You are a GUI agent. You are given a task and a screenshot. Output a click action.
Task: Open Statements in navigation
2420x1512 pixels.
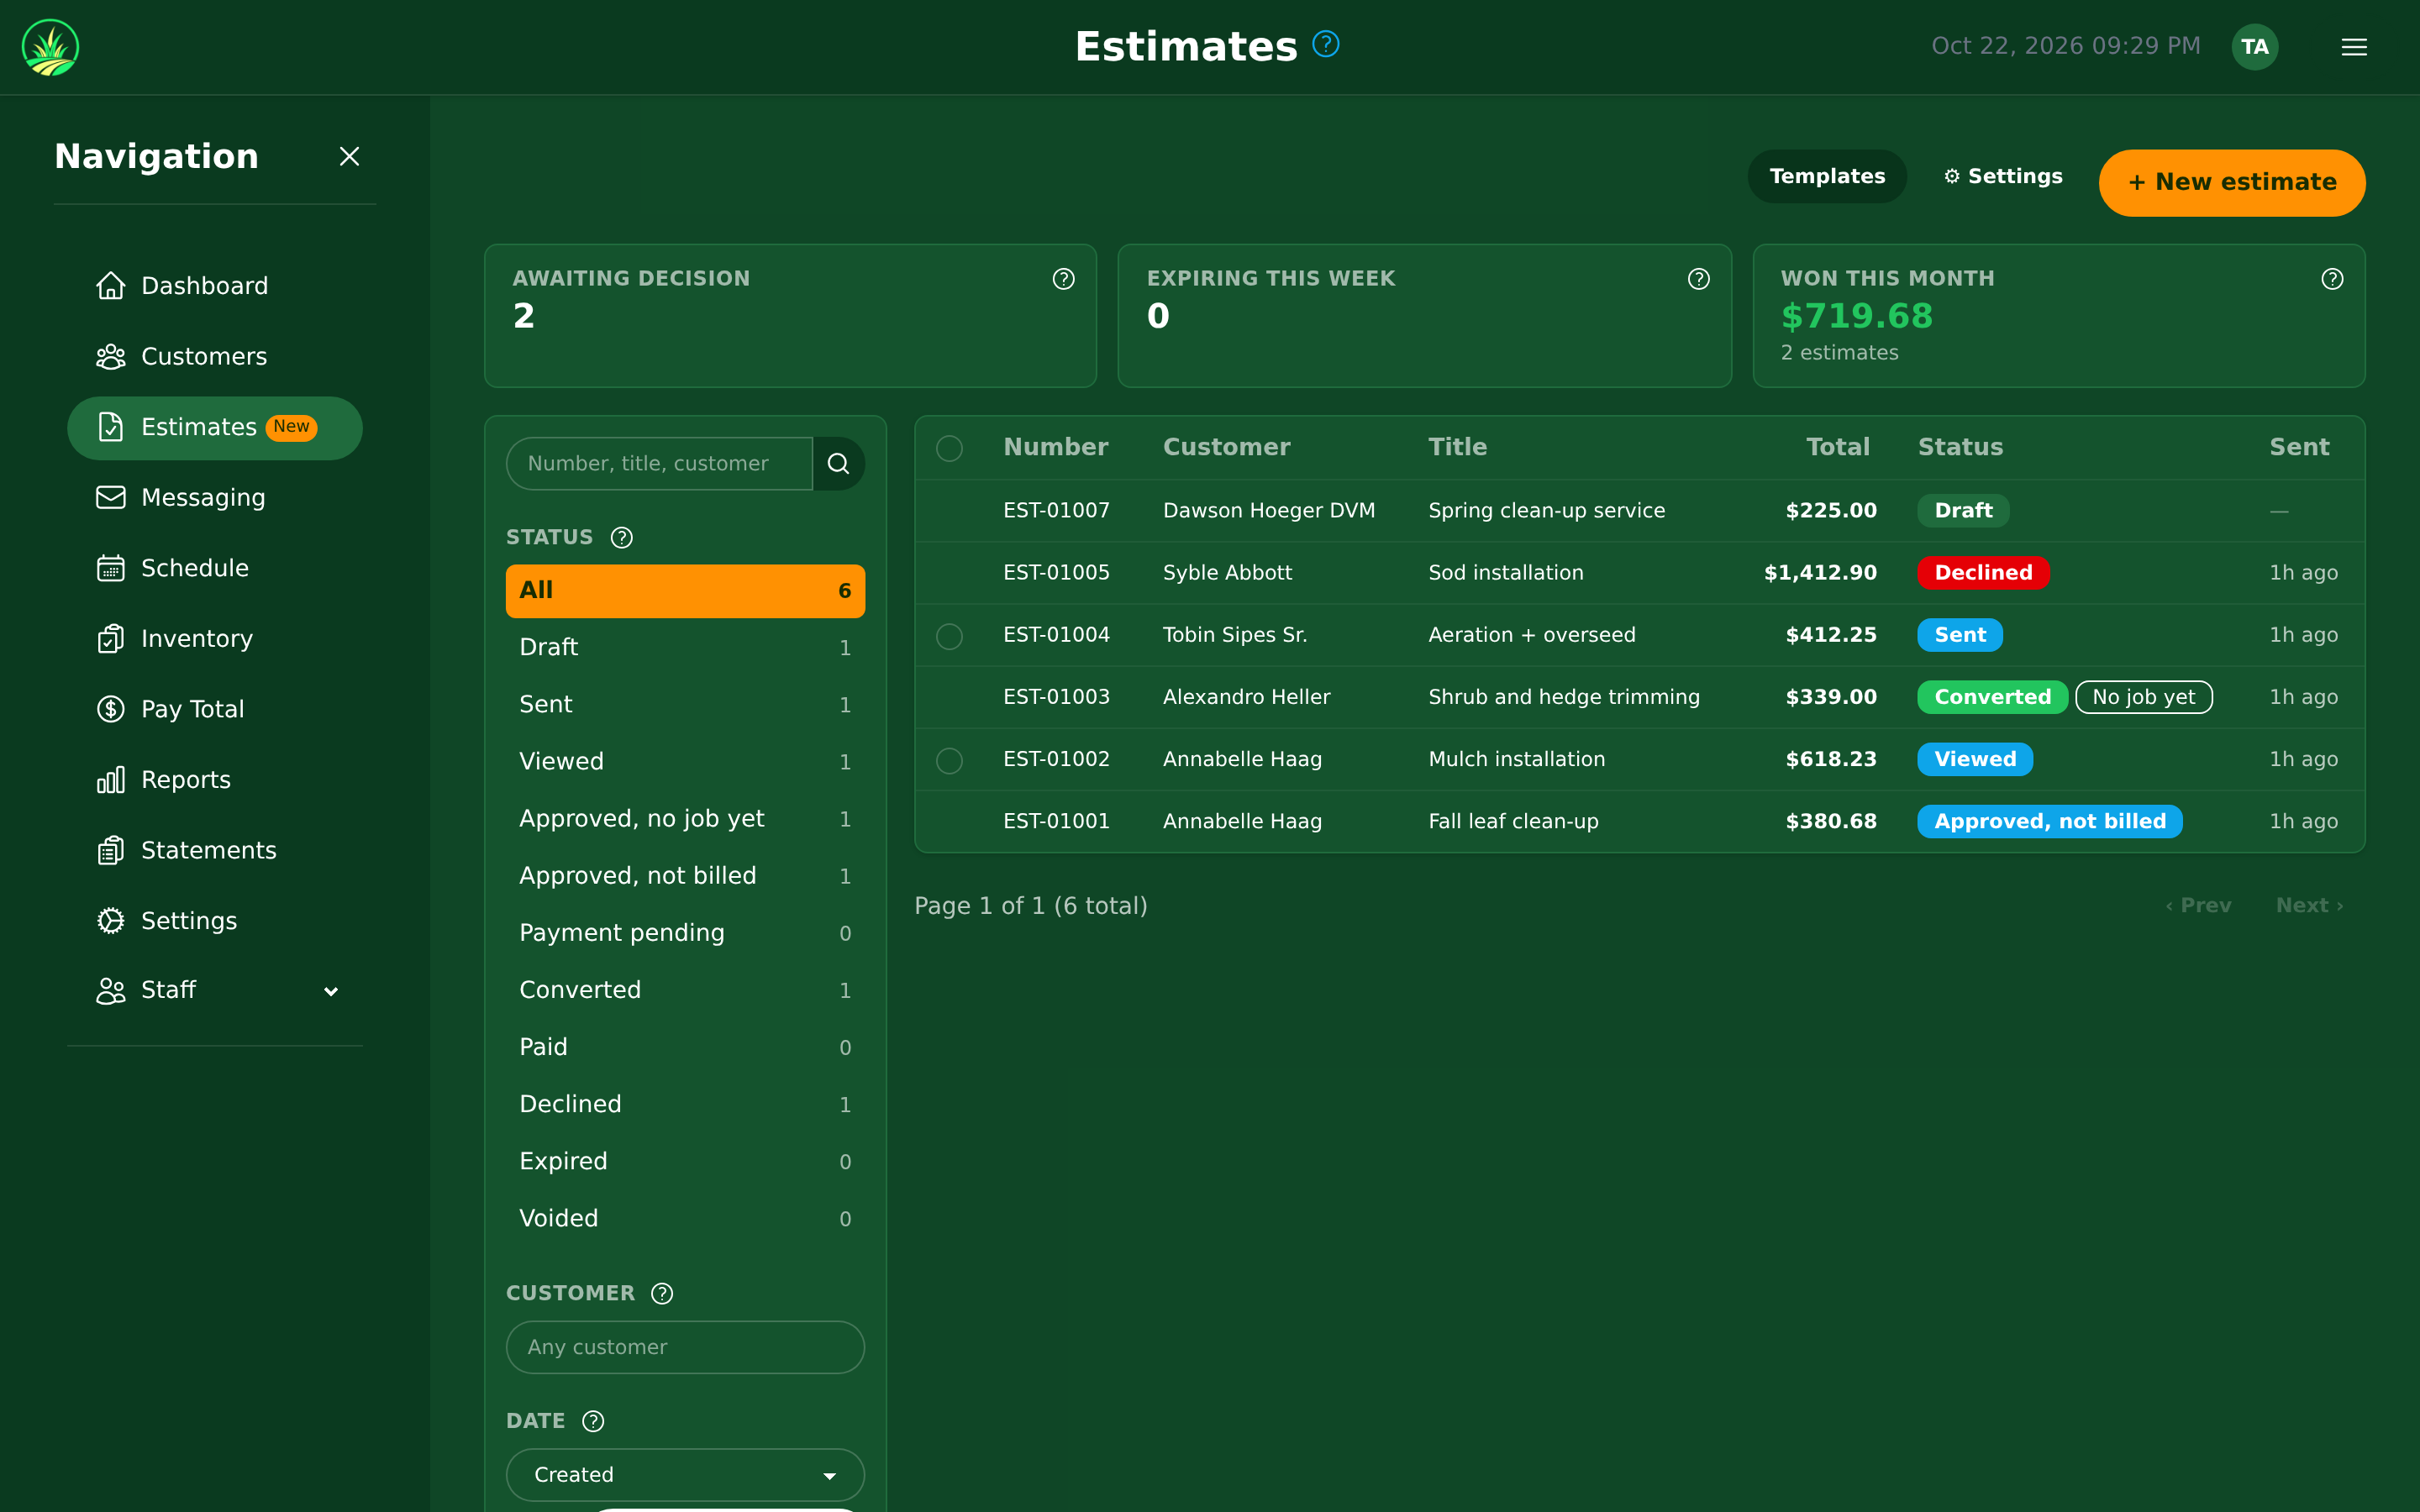point(214,851)
